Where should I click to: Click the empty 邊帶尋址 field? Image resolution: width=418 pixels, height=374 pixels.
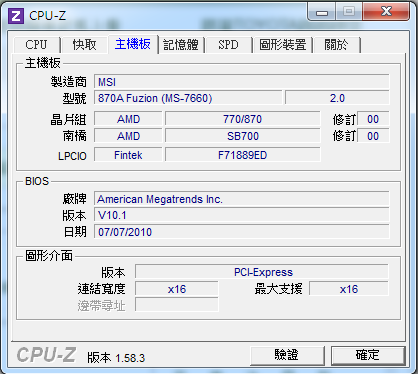(177, 305)
